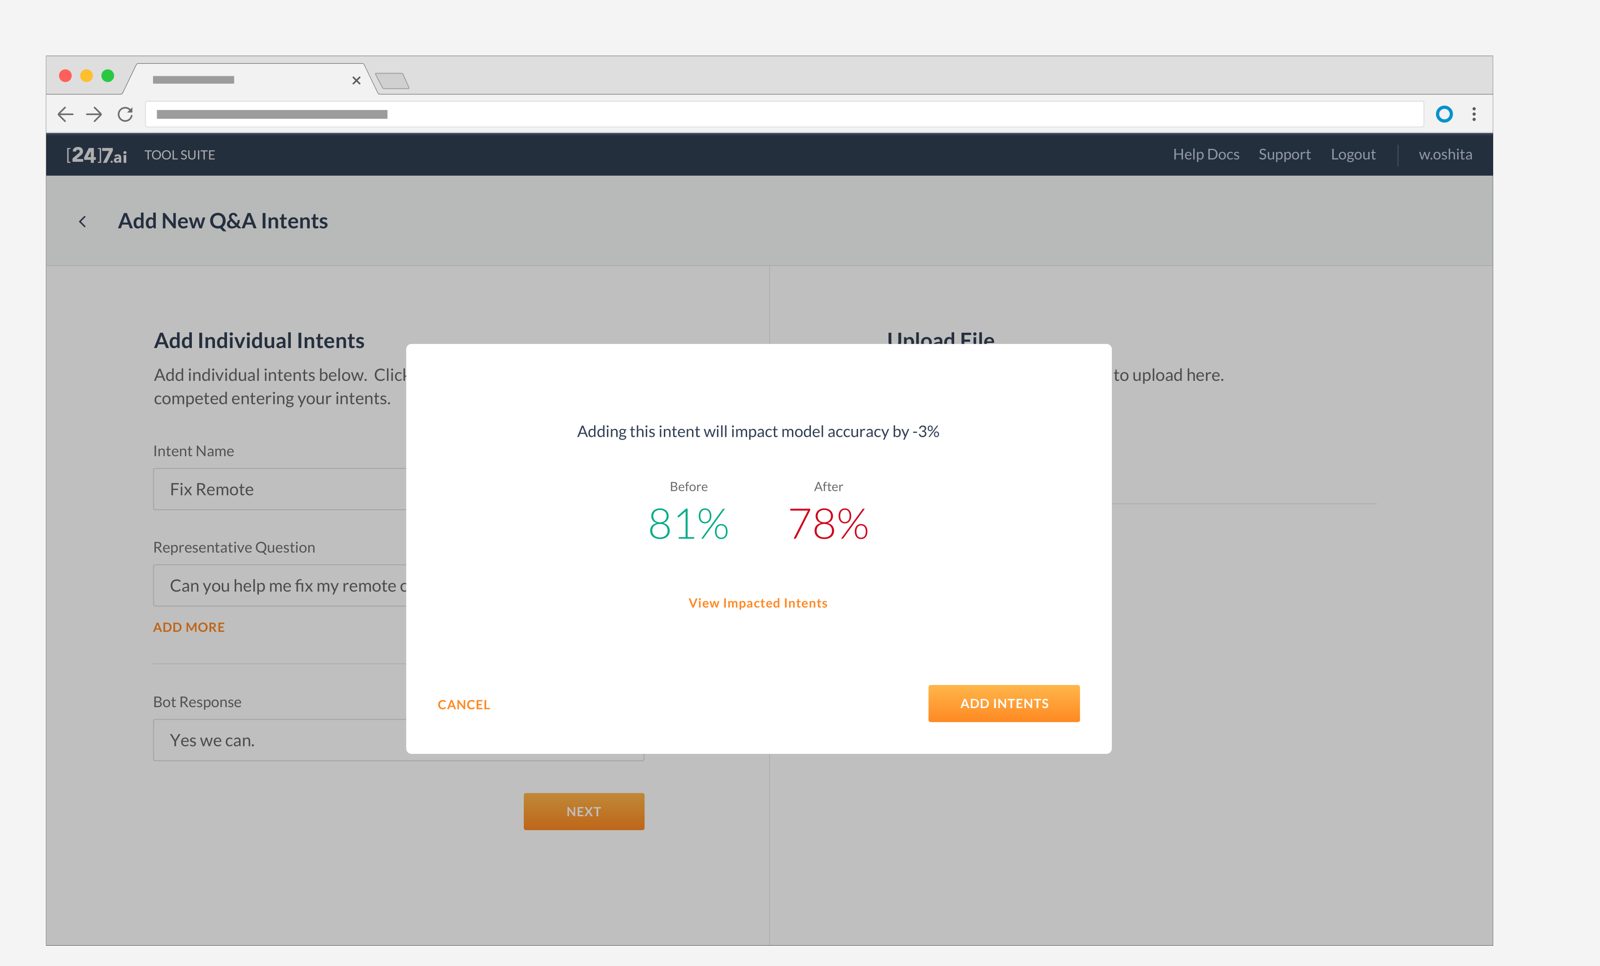This screenshot has height=966, width=1600.
Task: Cancel the accuracy impact dialog
Action: pyautogui.click(x=464, y=705)
